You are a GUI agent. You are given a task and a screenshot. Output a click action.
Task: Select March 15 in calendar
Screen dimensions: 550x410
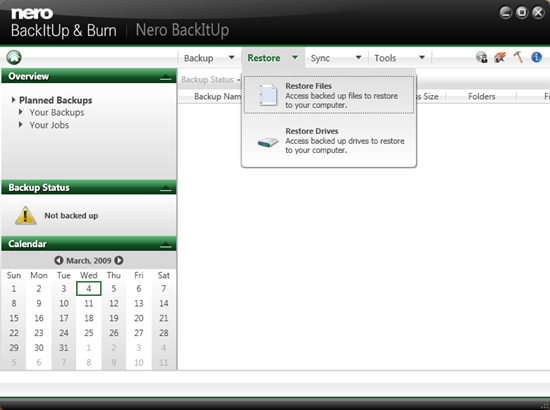click(14, 318)
